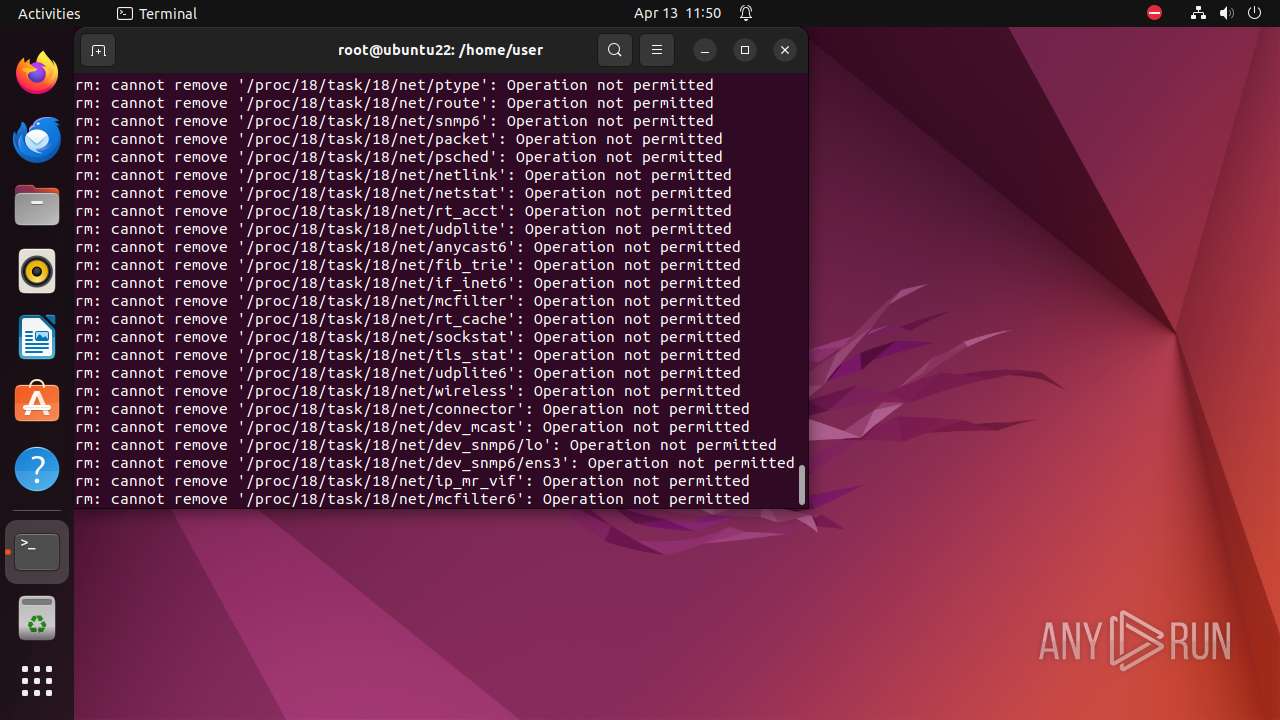Image resolution: width=1280 pixels, height=720 pixels.
Task: Click the line containing '/net/dev_mcast'
Action: (412, 427)
